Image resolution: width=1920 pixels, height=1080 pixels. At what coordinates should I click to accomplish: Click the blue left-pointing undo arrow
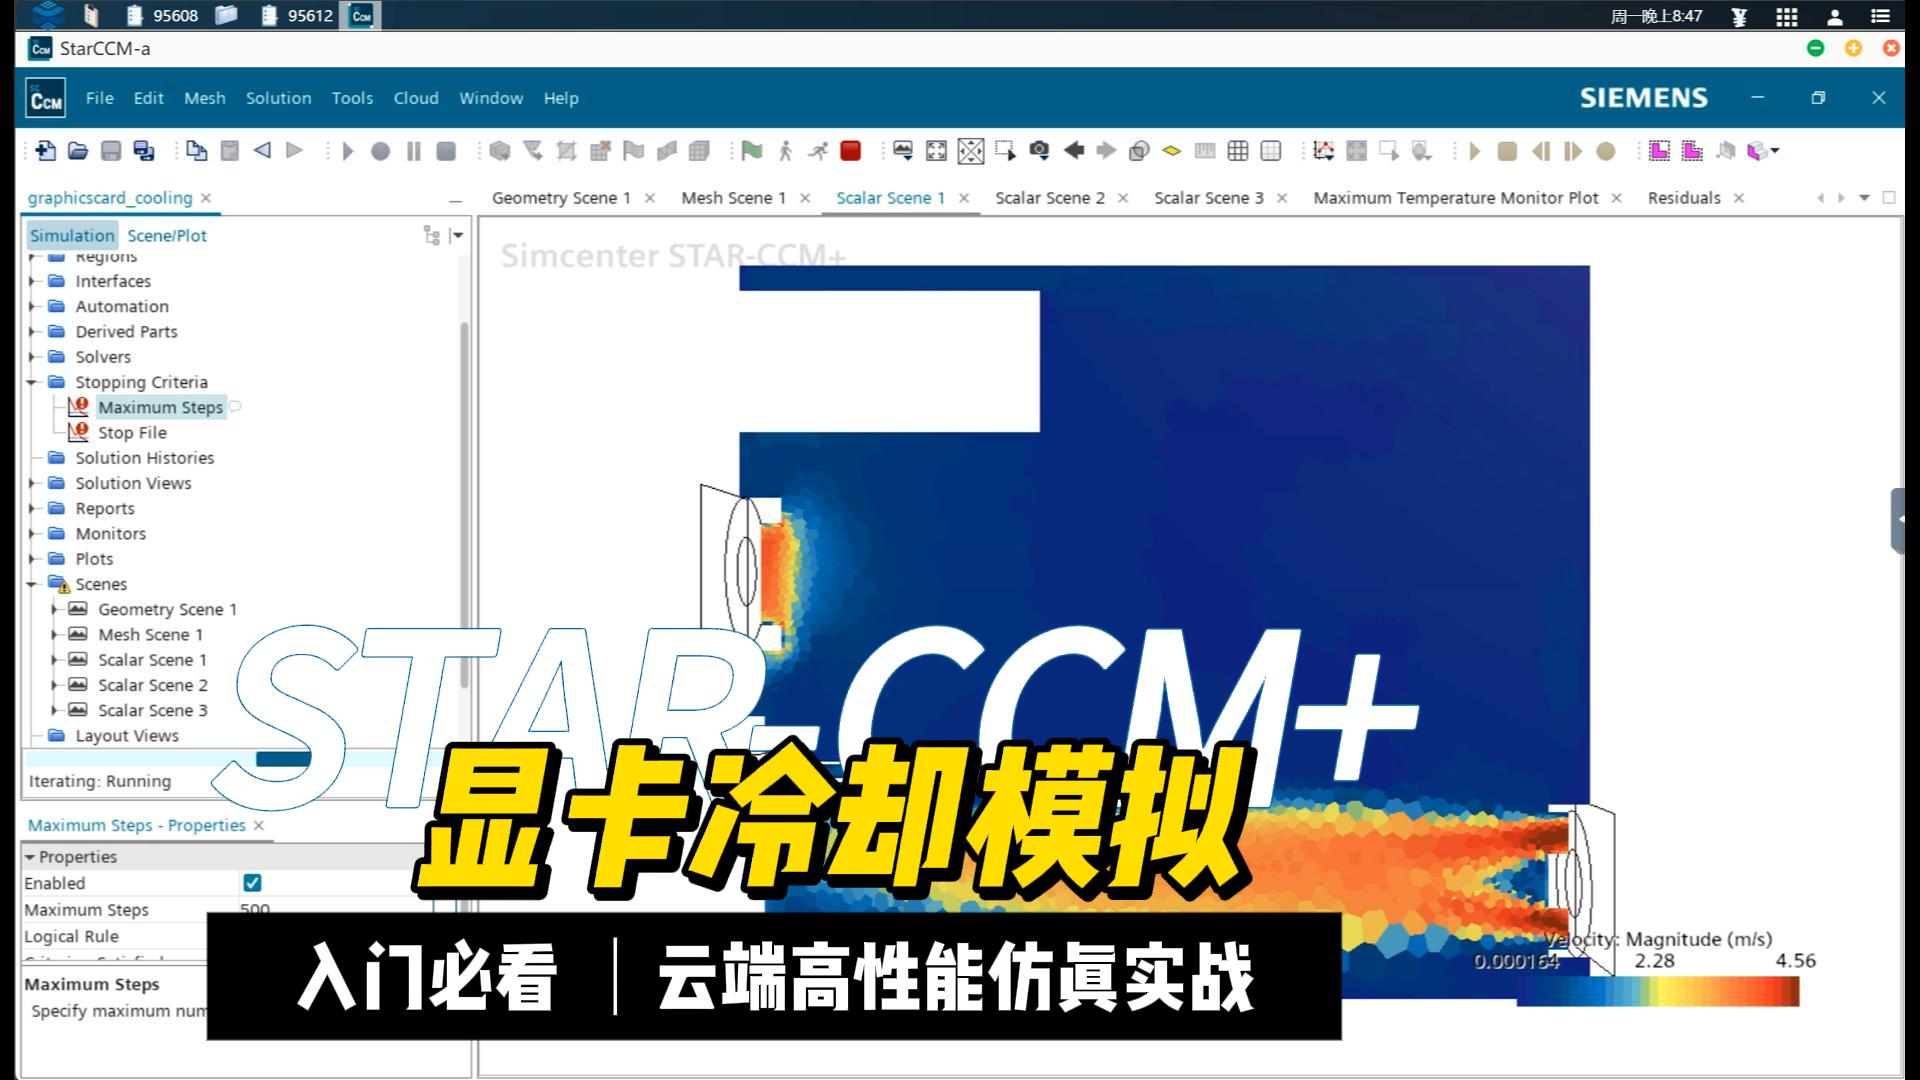click(262, 151)
